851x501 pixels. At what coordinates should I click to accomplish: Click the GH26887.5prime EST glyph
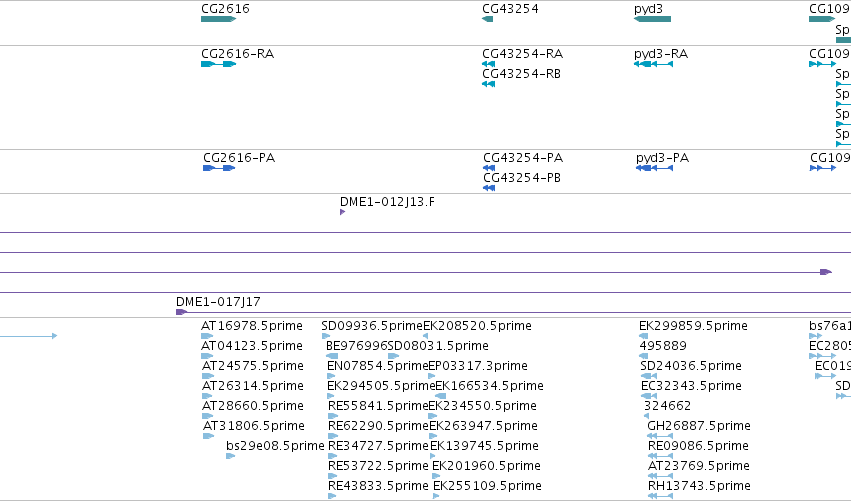coord(660,436)
